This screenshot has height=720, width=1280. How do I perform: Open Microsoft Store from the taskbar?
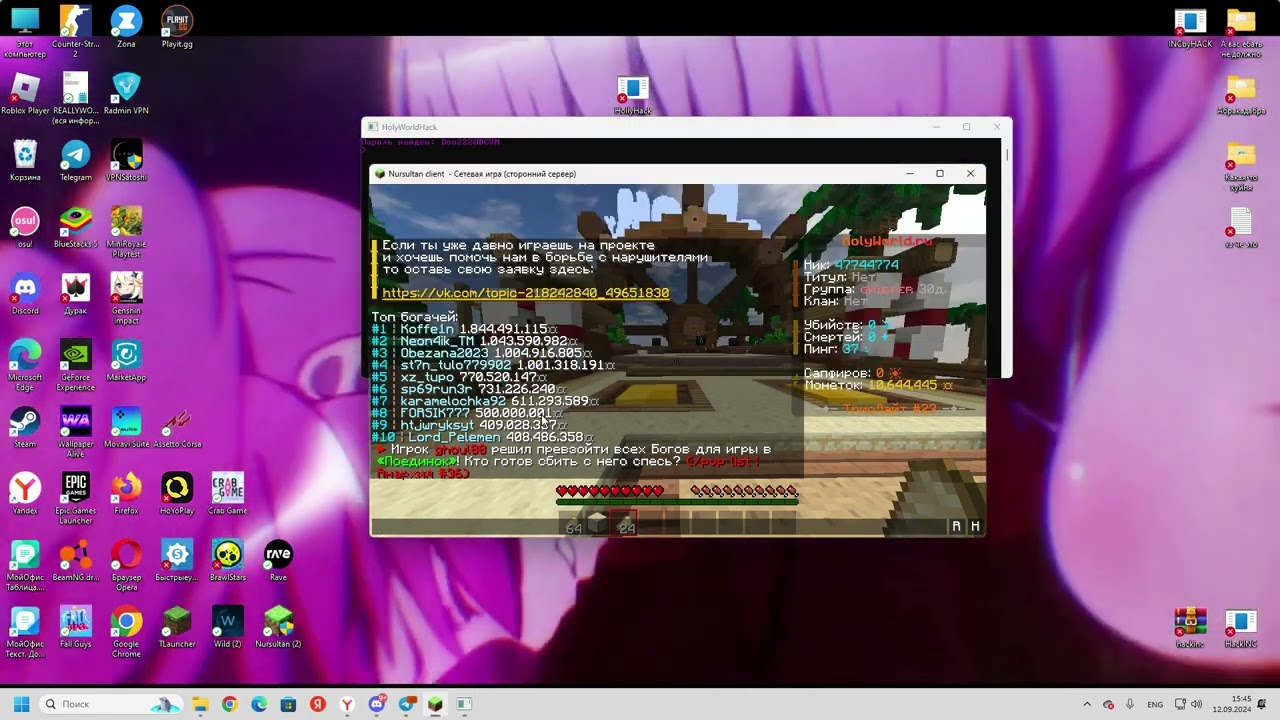pos(288,704)
